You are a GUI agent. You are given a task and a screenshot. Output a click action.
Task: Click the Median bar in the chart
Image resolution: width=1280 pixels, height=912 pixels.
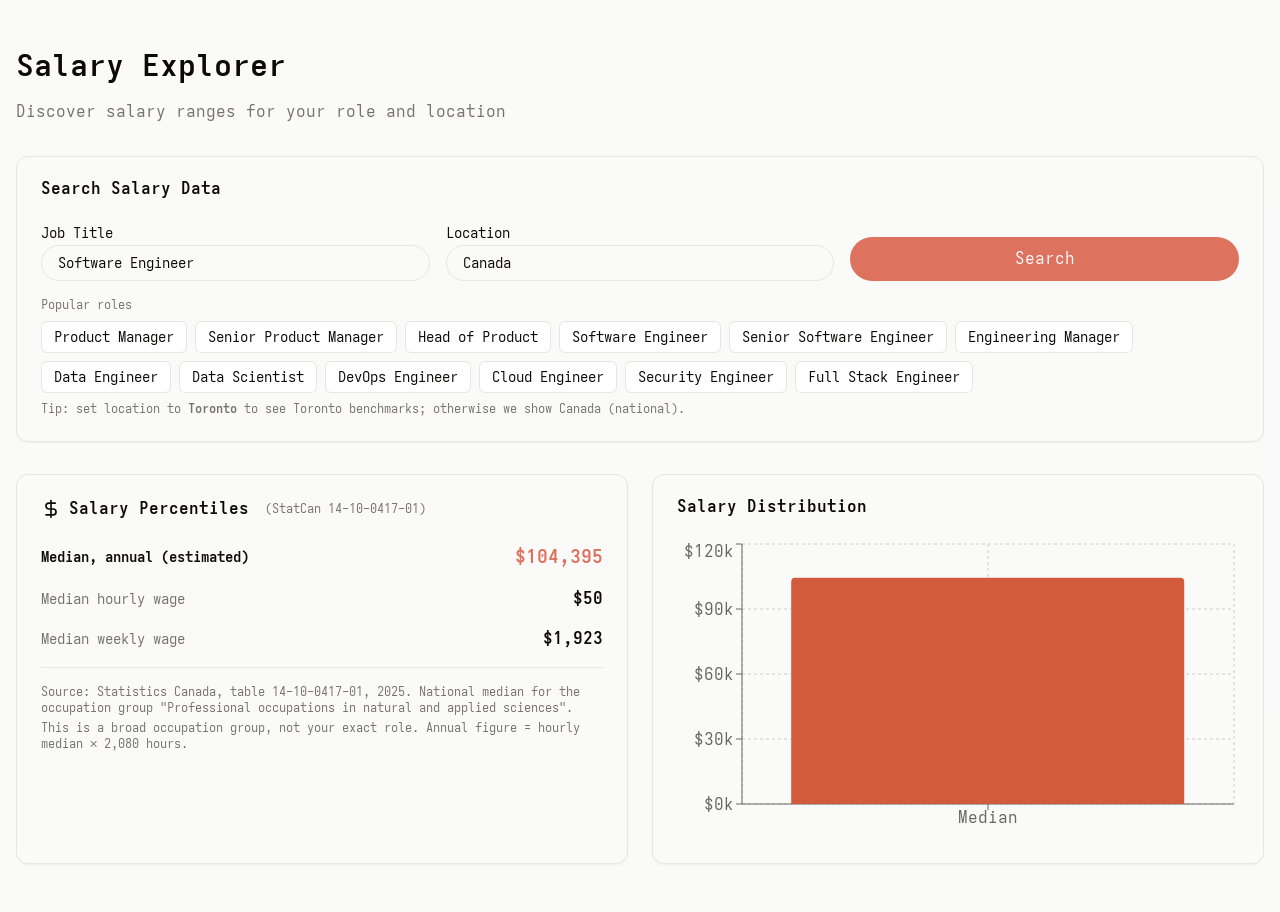point(988,691)
